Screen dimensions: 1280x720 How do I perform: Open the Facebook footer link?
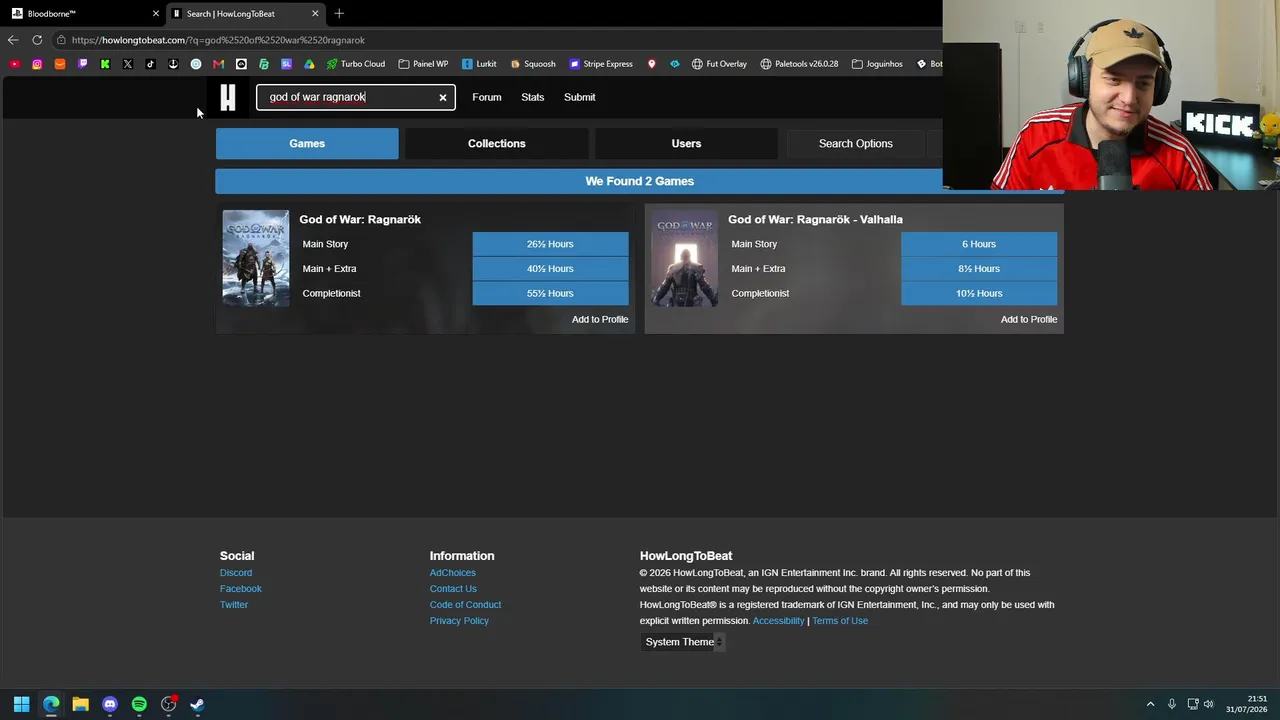point(241,589)
